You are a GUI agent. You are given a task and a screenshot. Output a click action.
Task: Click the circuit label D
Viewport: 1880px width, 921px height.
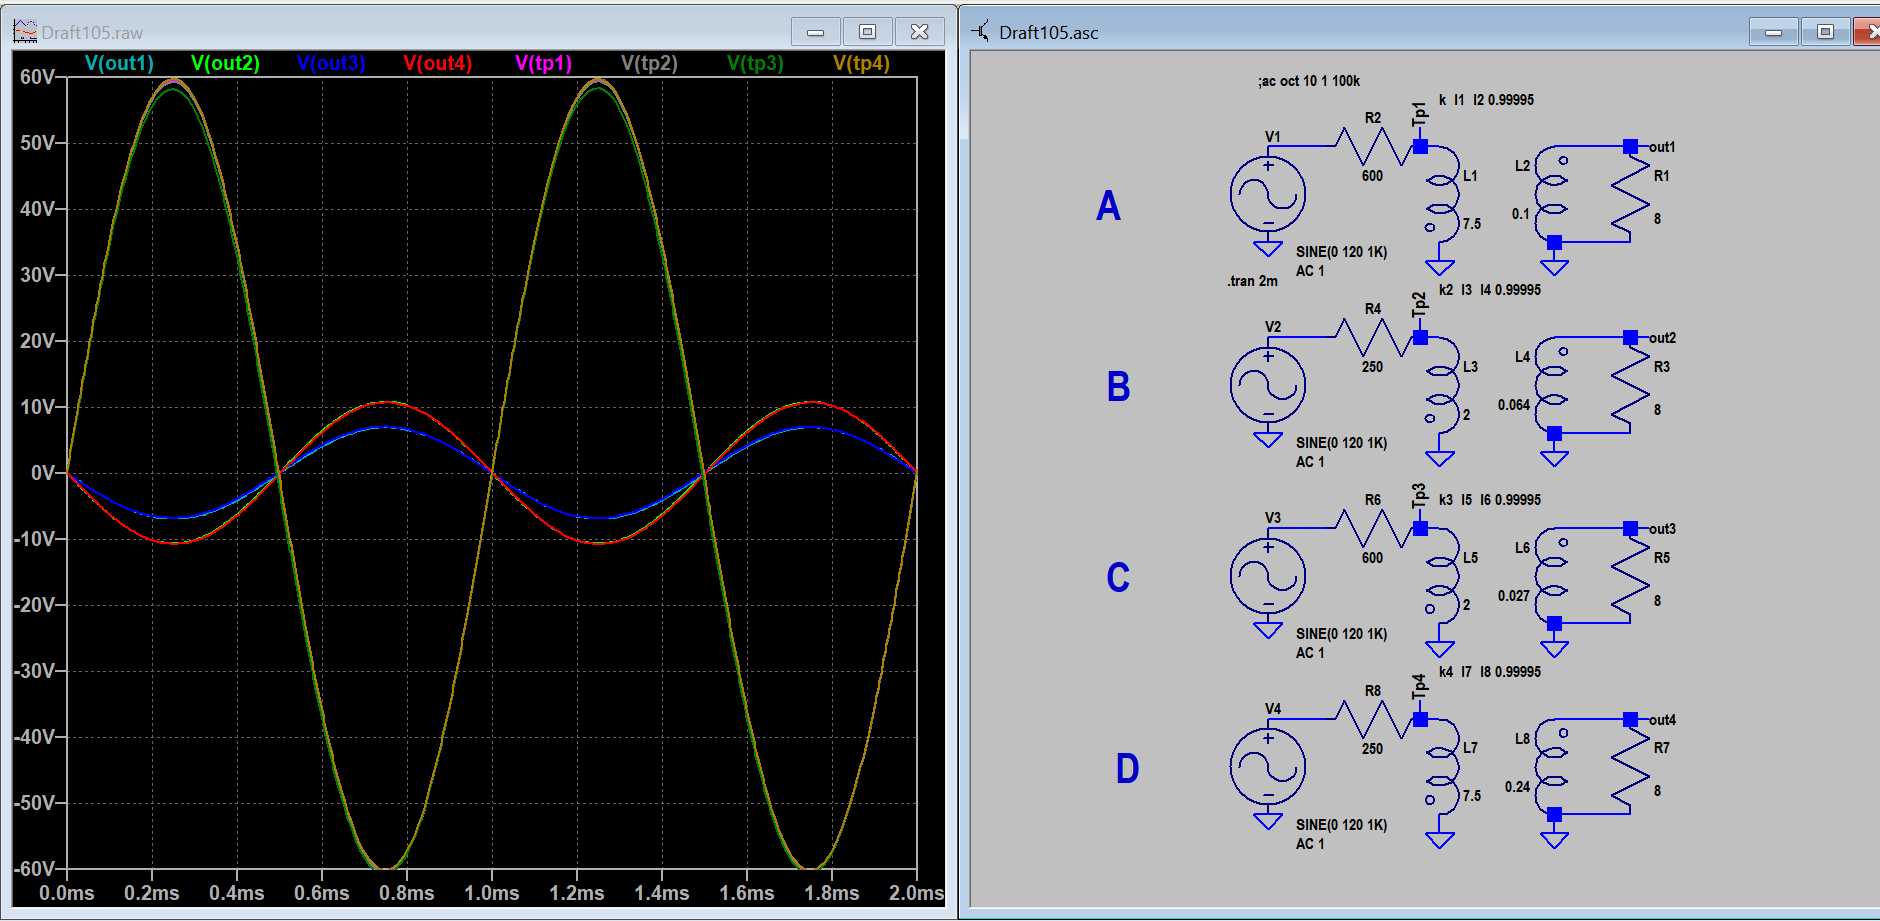1127,769
